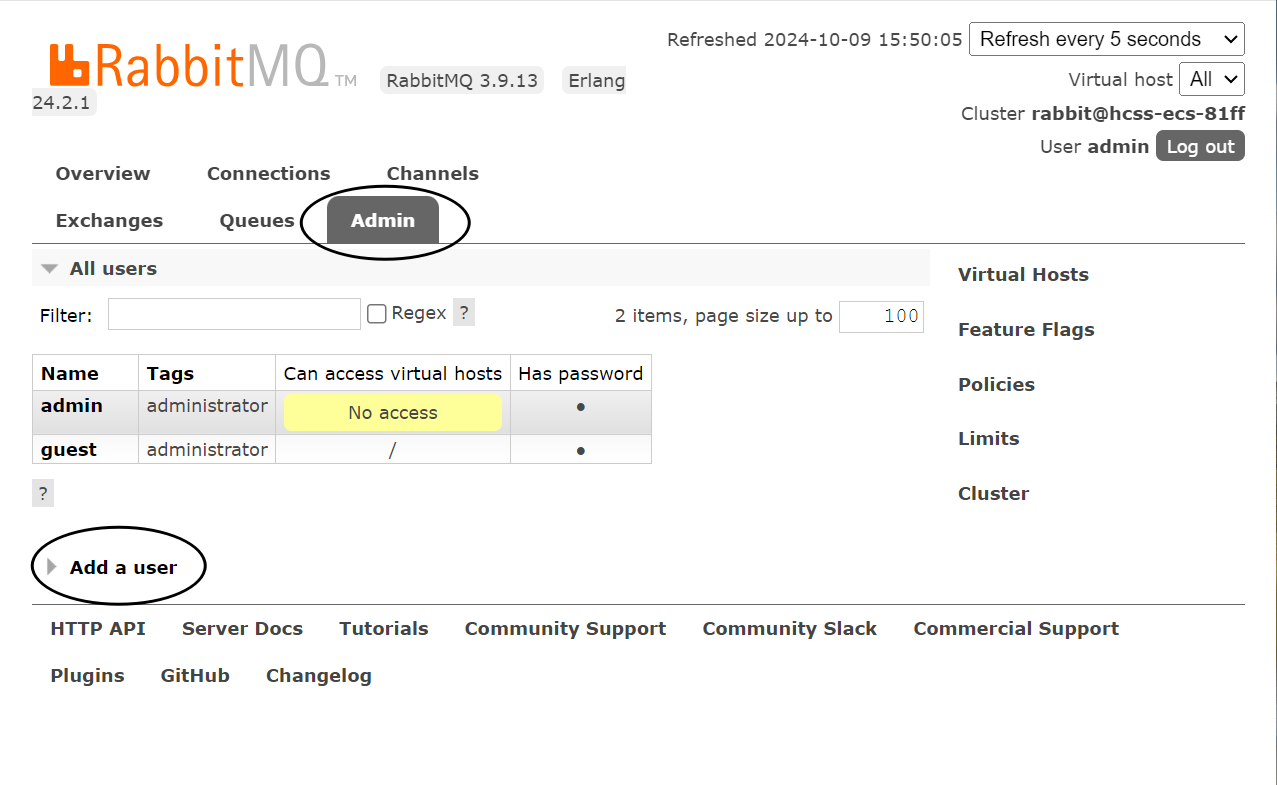Viewport: 1277px width, 785px height.
Task: Click the administrator tag in guest row
Action: click(207, 449)
